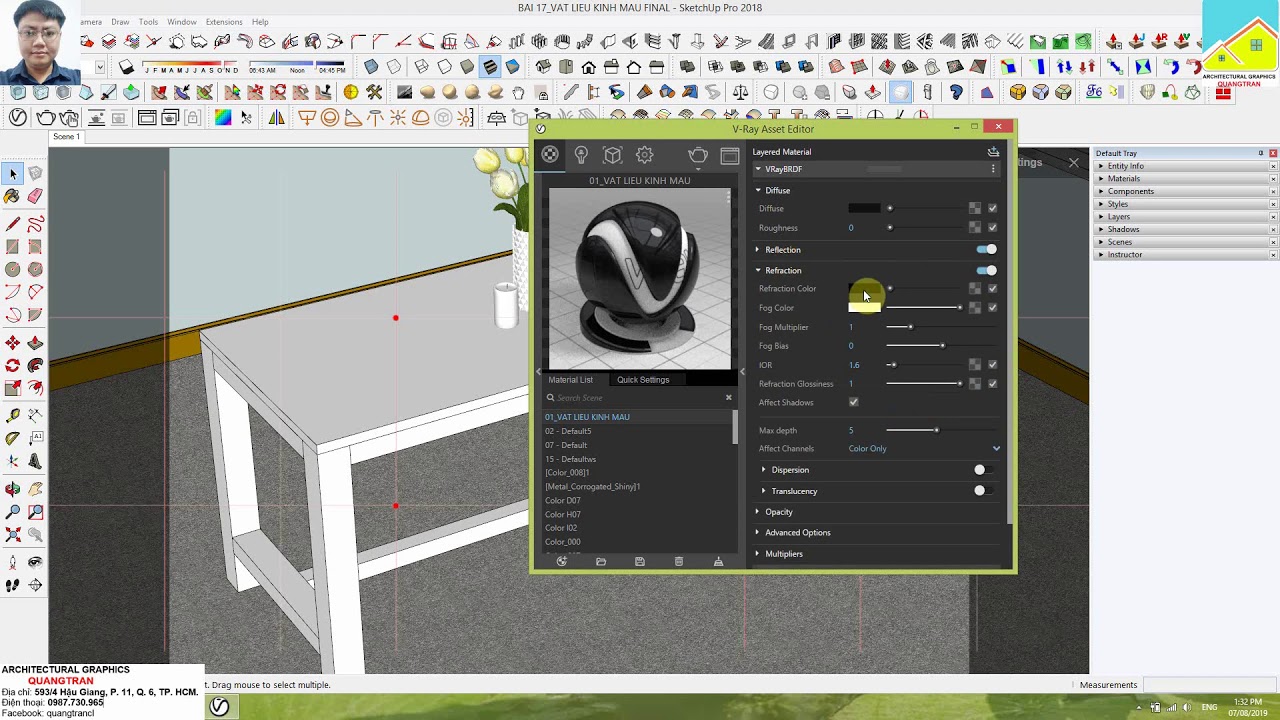This screenshot has height=720, width=1280.
Task: Open the Affect Channels dropdown
Action: (924, 449)
